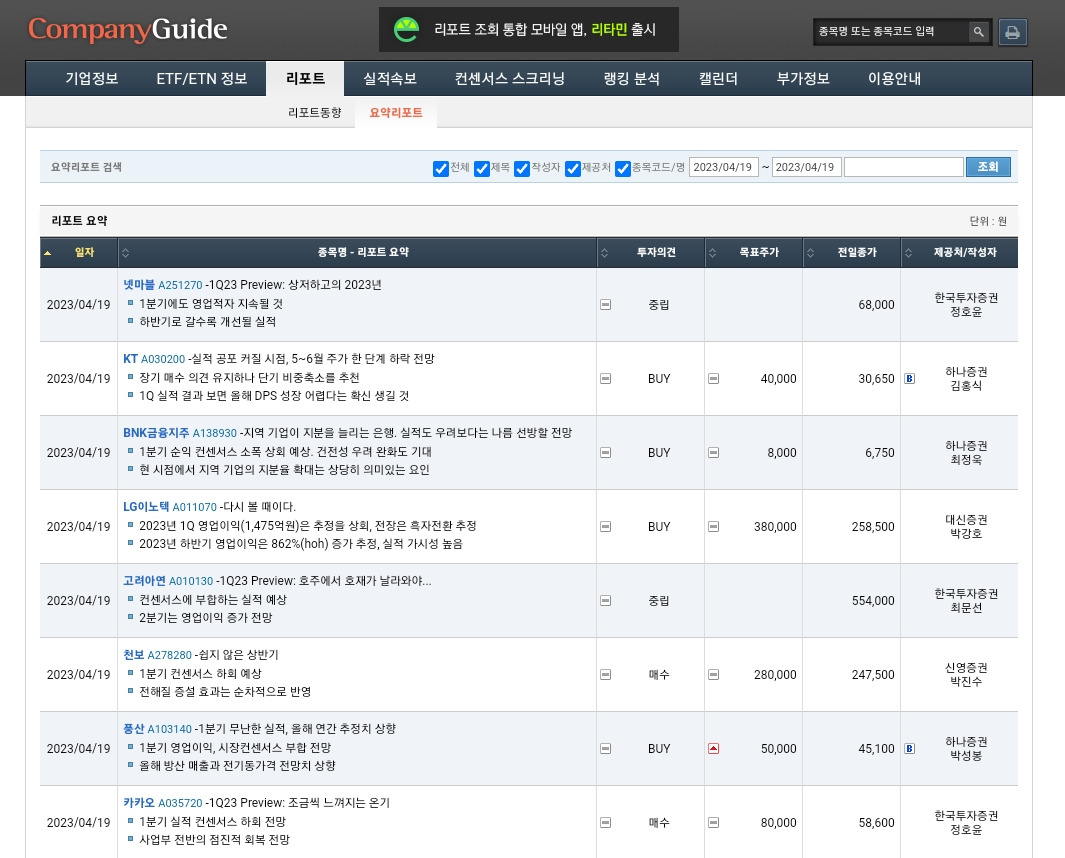Click the green 리타민 app icon in the banner
This screenshot has height=858, width=1065.
click(x=406, y=29)
